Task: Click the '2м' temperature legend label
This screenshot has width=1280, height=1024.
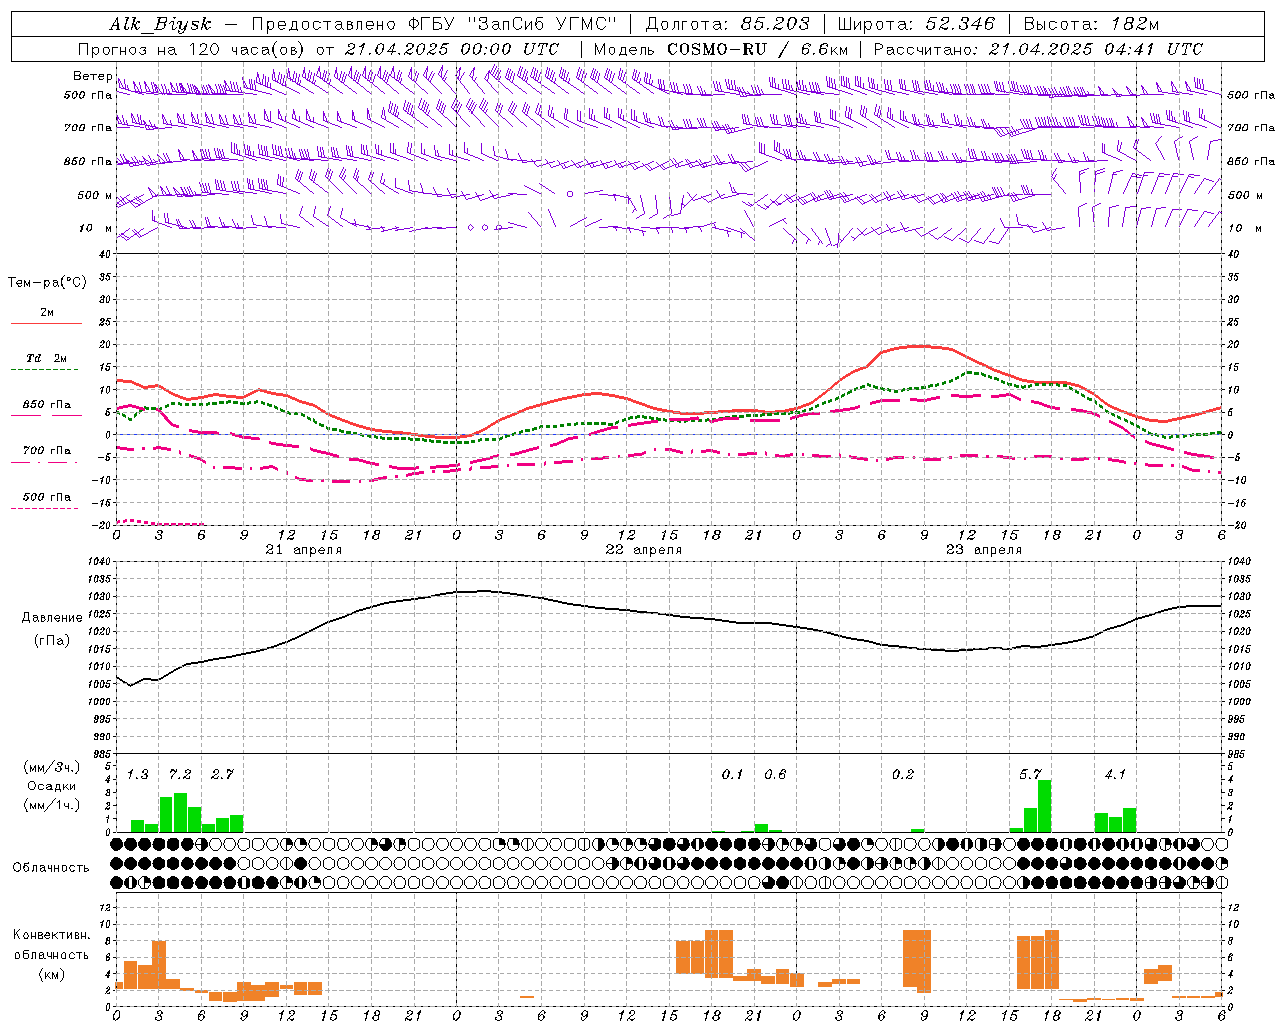Action: [x=47, y=313]
